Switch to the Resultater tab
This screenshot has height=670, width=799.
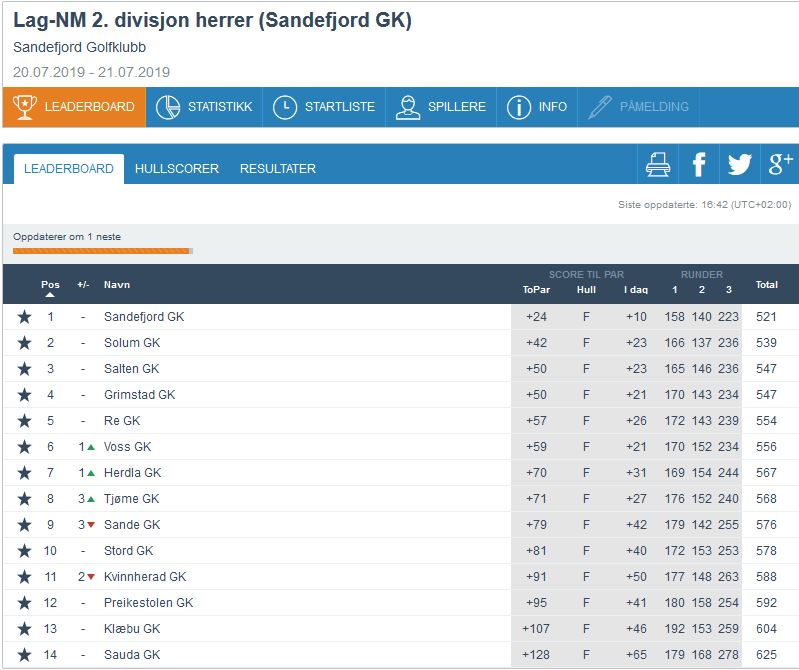(x=278, y=169)
